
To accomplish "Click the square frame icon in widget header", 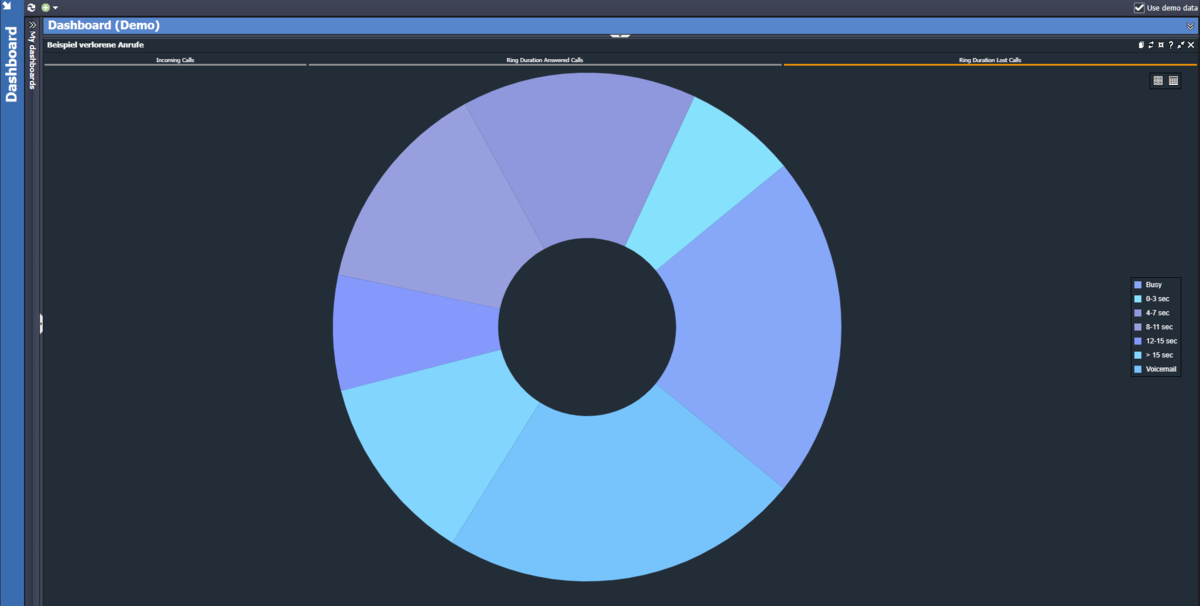I will 1161,45.
